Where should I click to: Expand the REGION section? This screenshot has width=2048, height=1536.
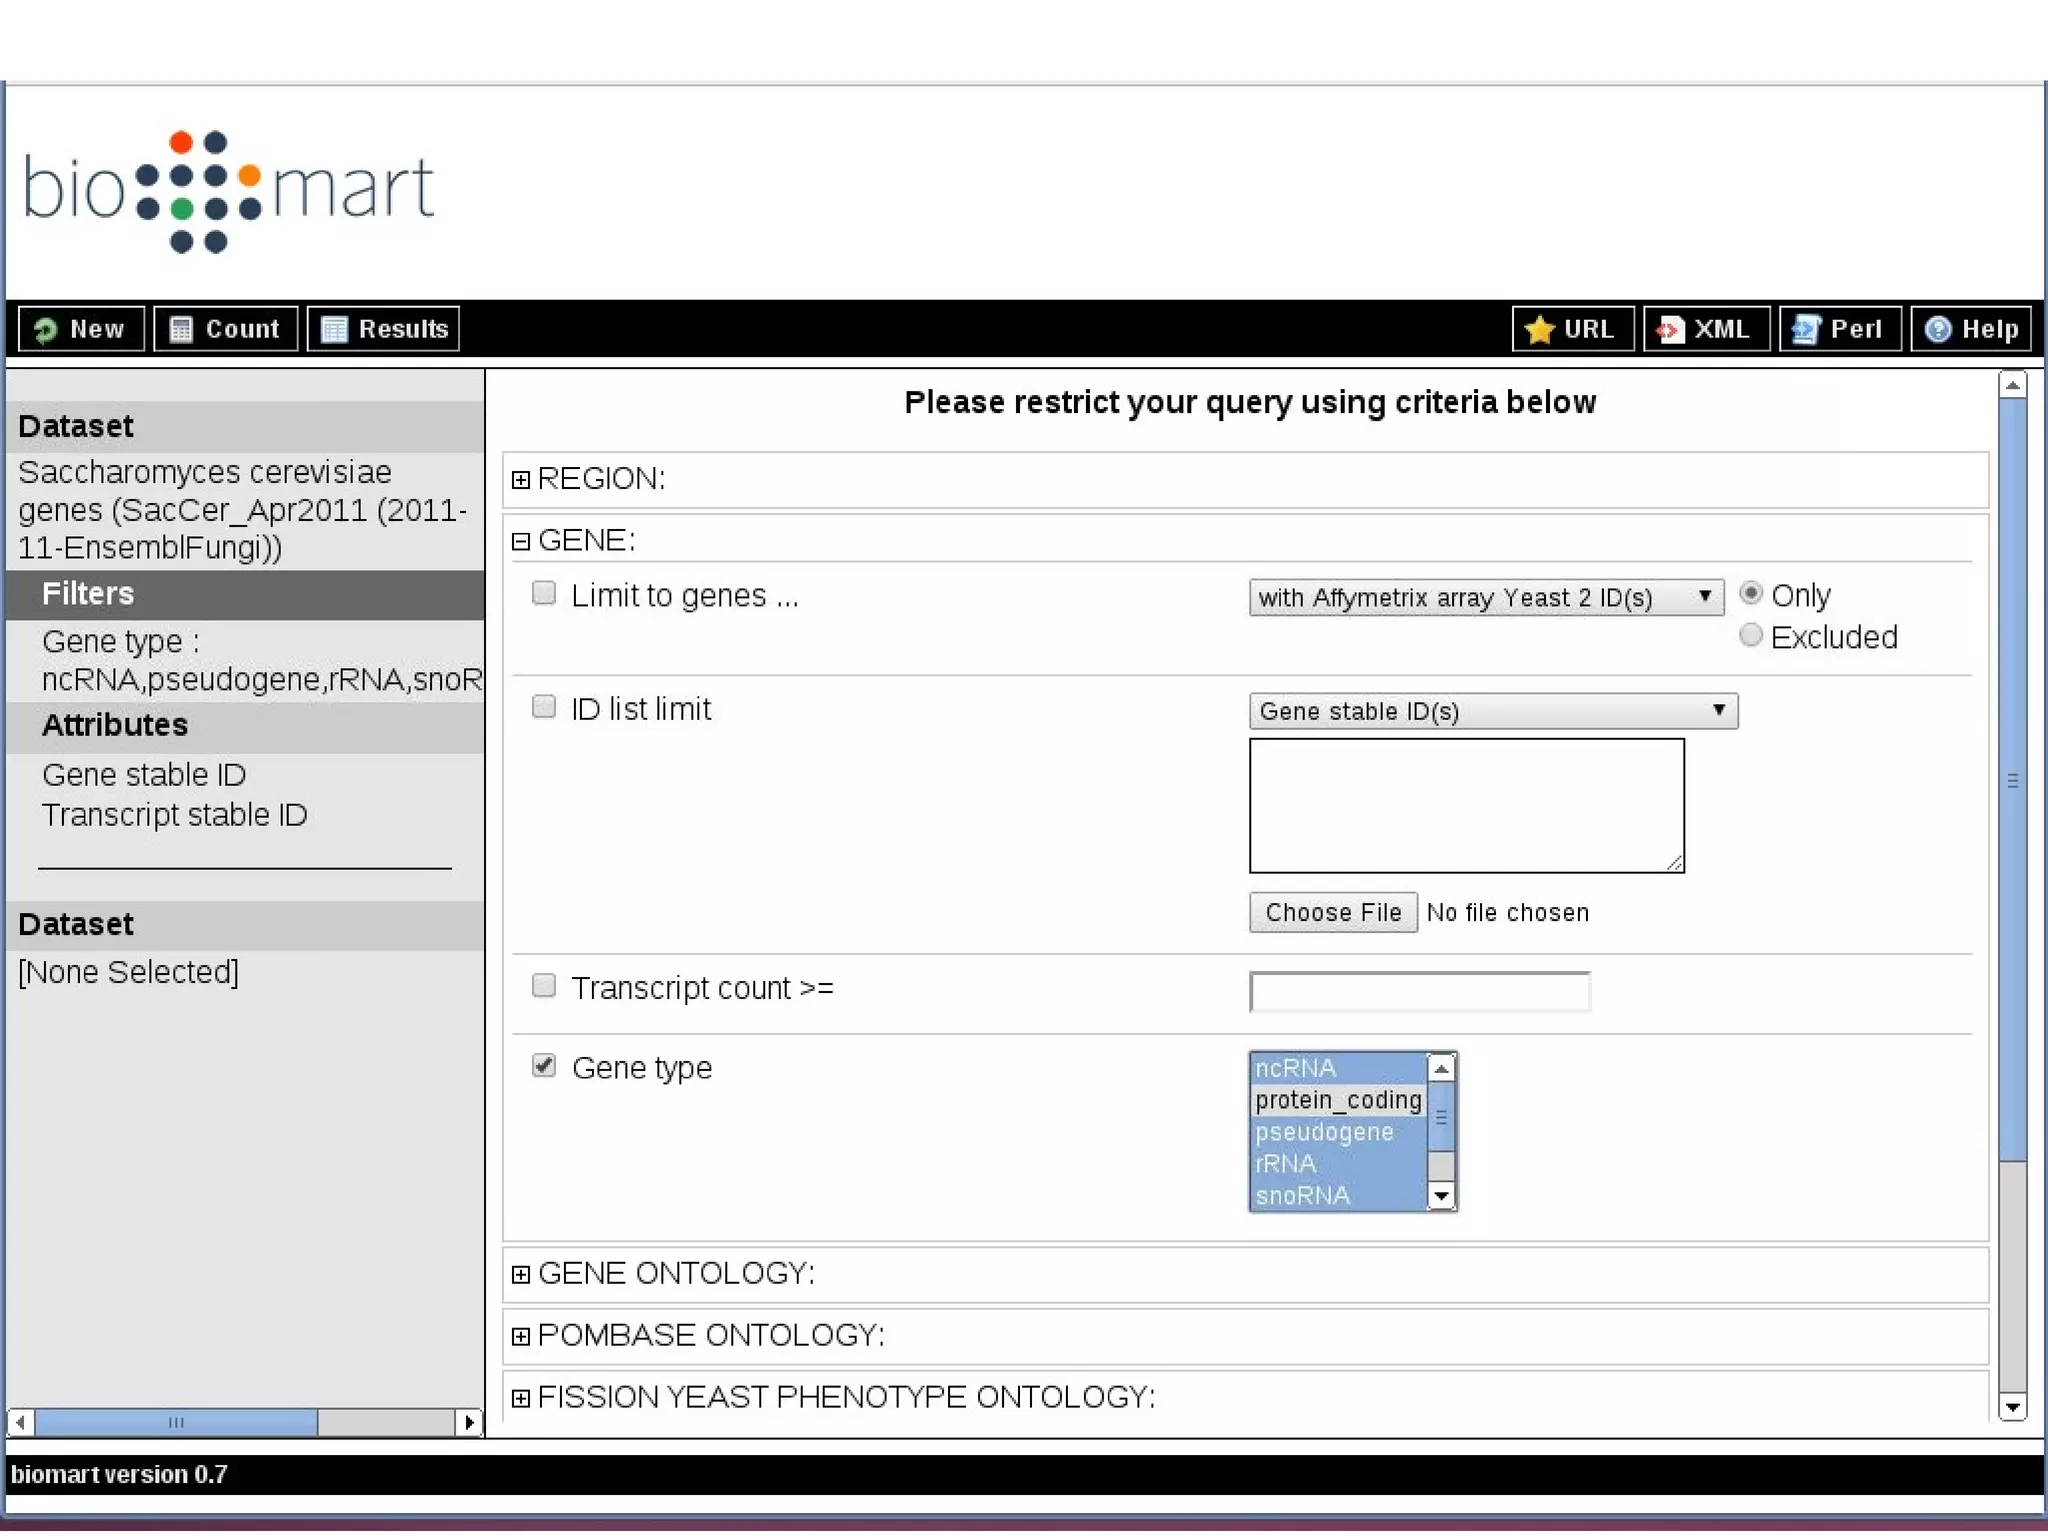(521, 479)
